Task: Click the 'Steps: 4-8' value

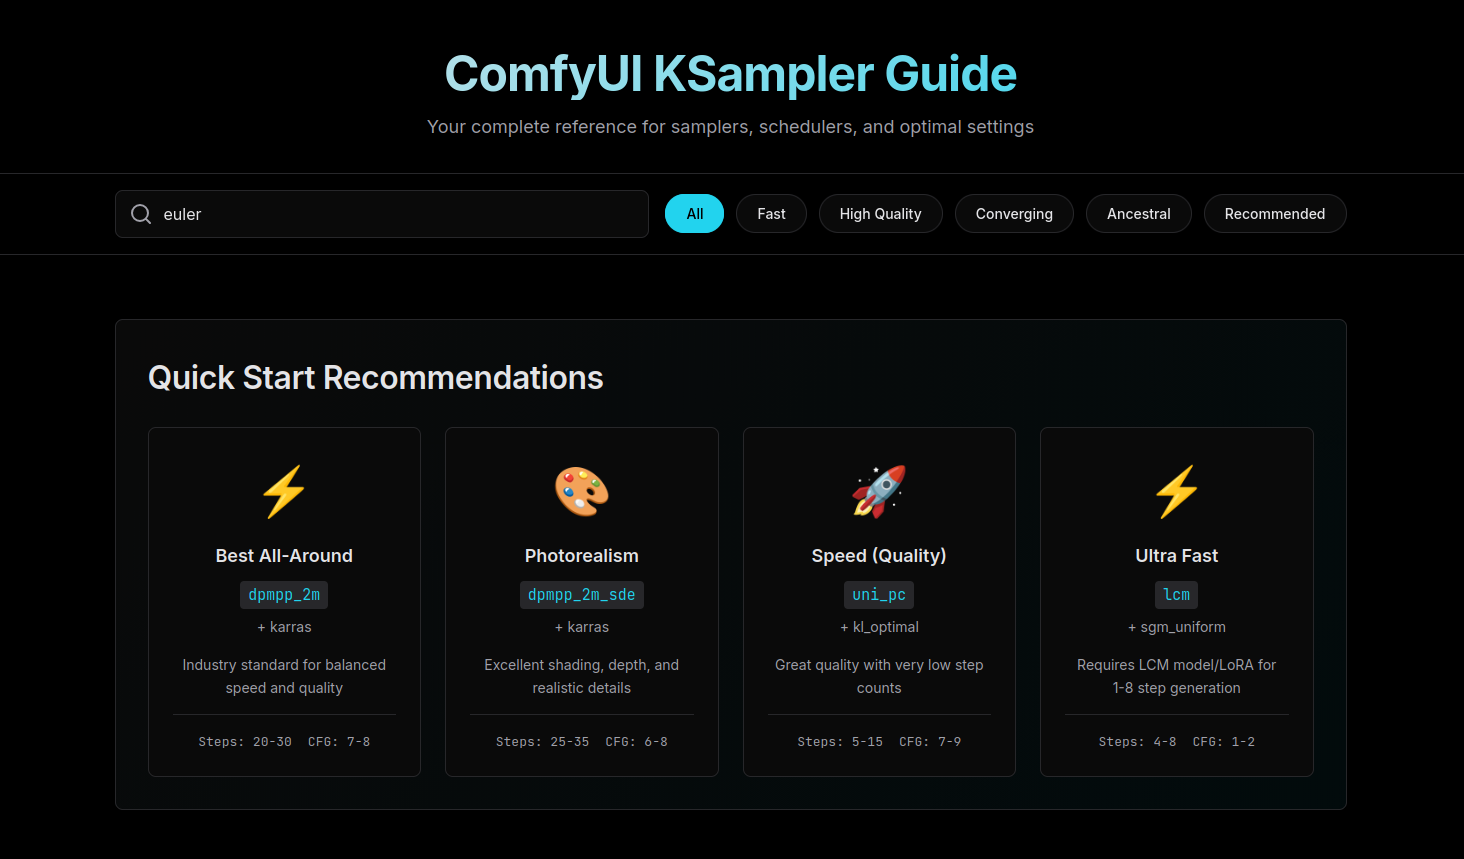Action: tap(1137, 742)
